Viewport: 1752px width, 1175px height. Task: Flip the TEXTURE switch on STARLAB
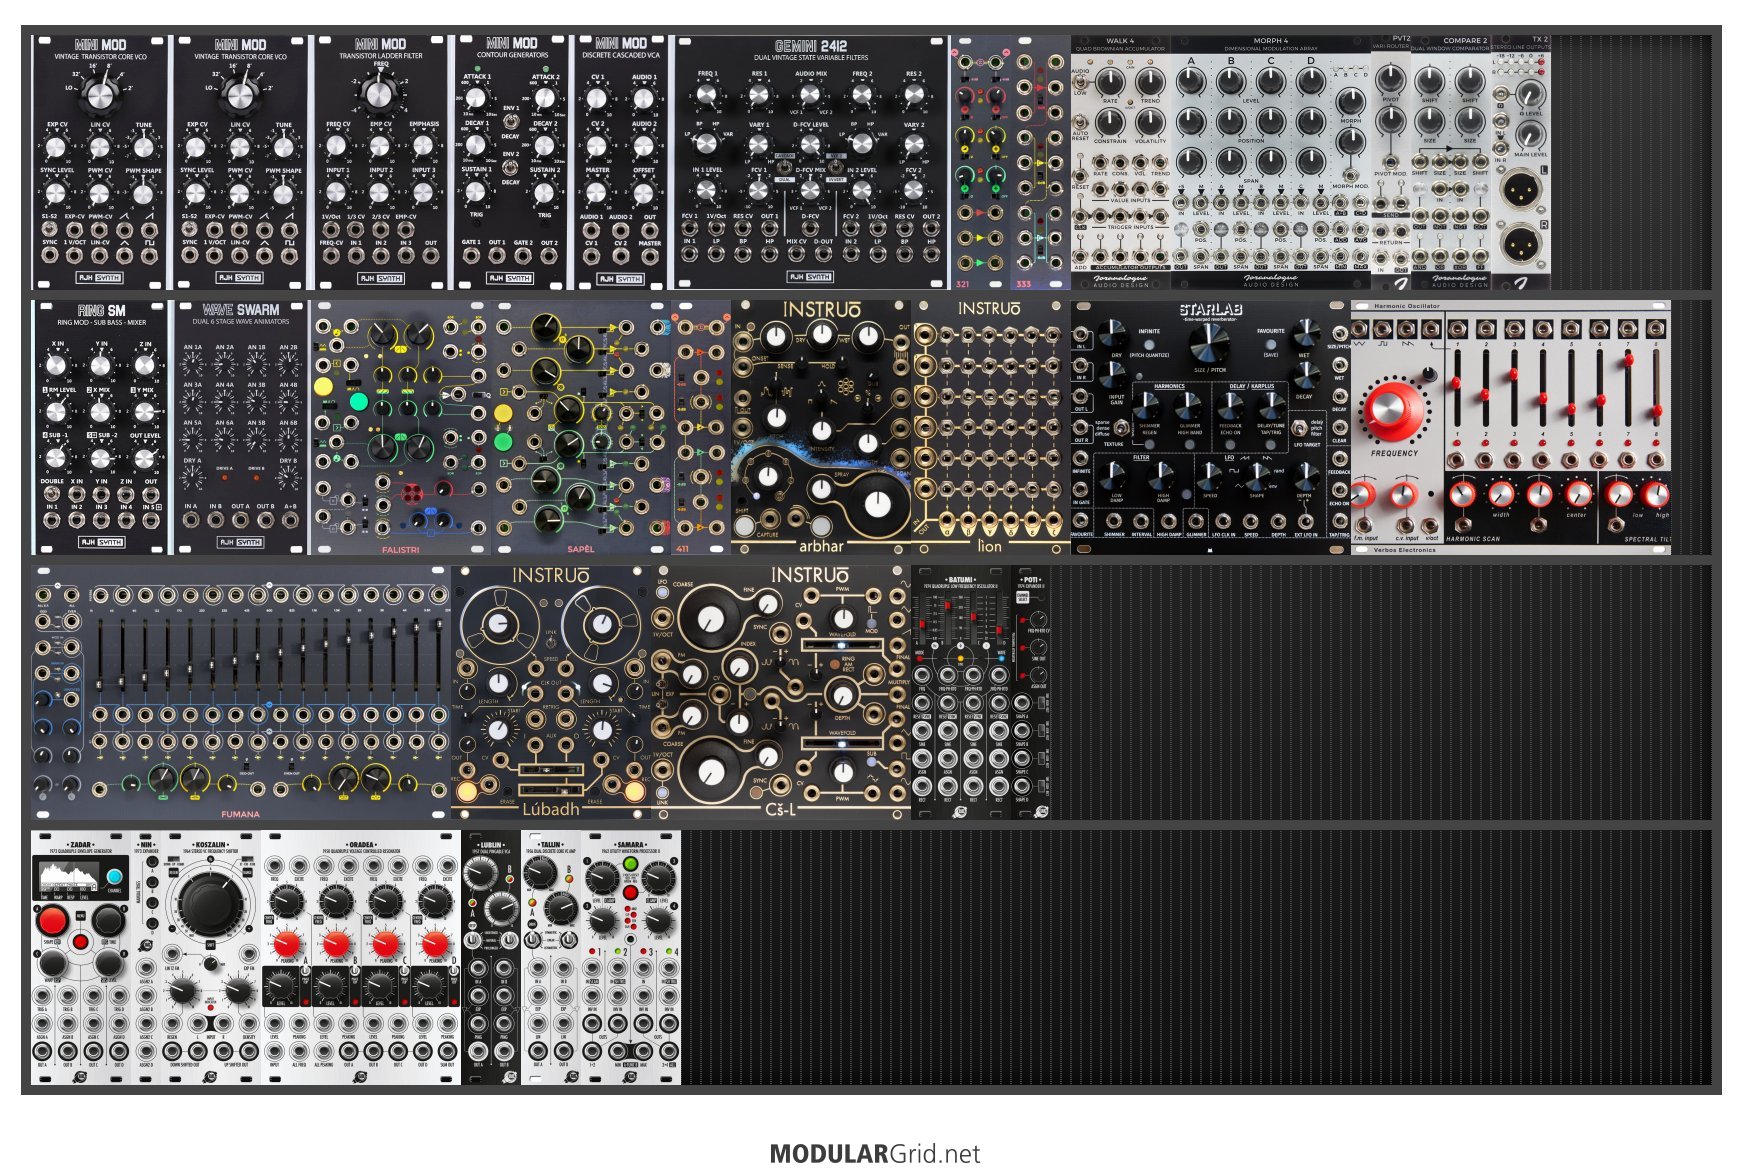1122,428
